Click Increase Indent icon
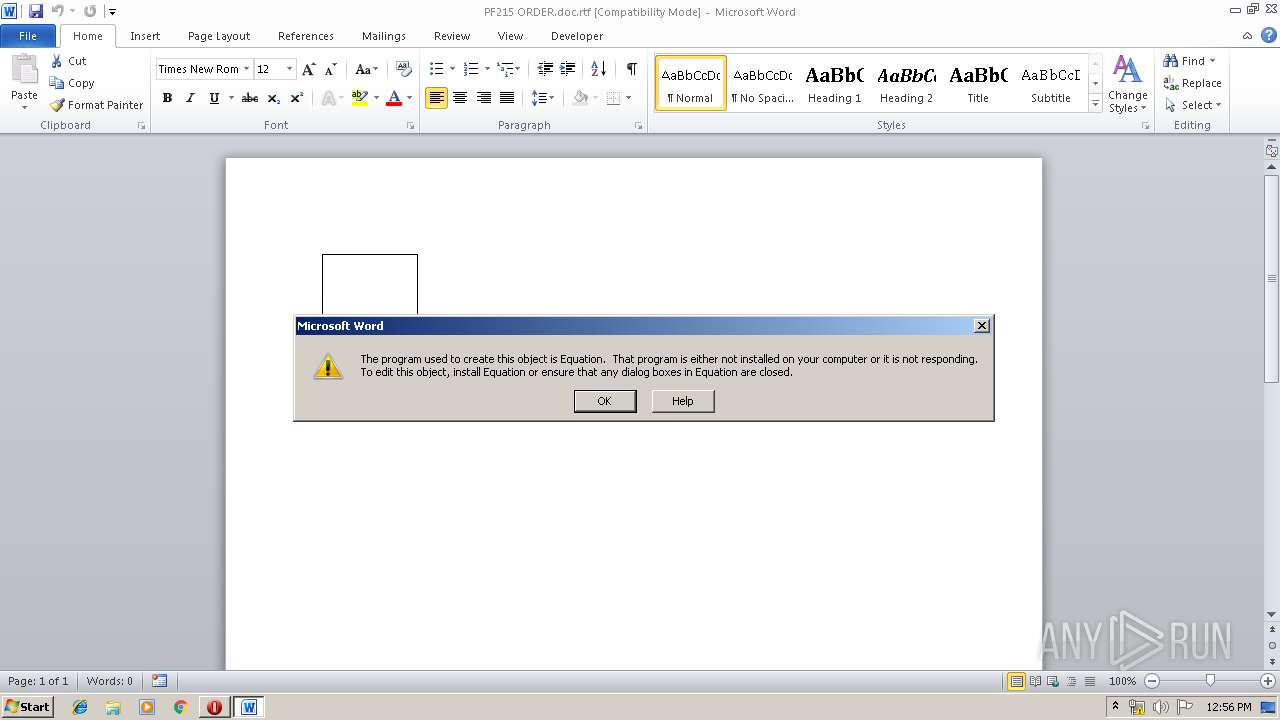The width and height of the screenshot is (1280, 720). coord(568,69)
